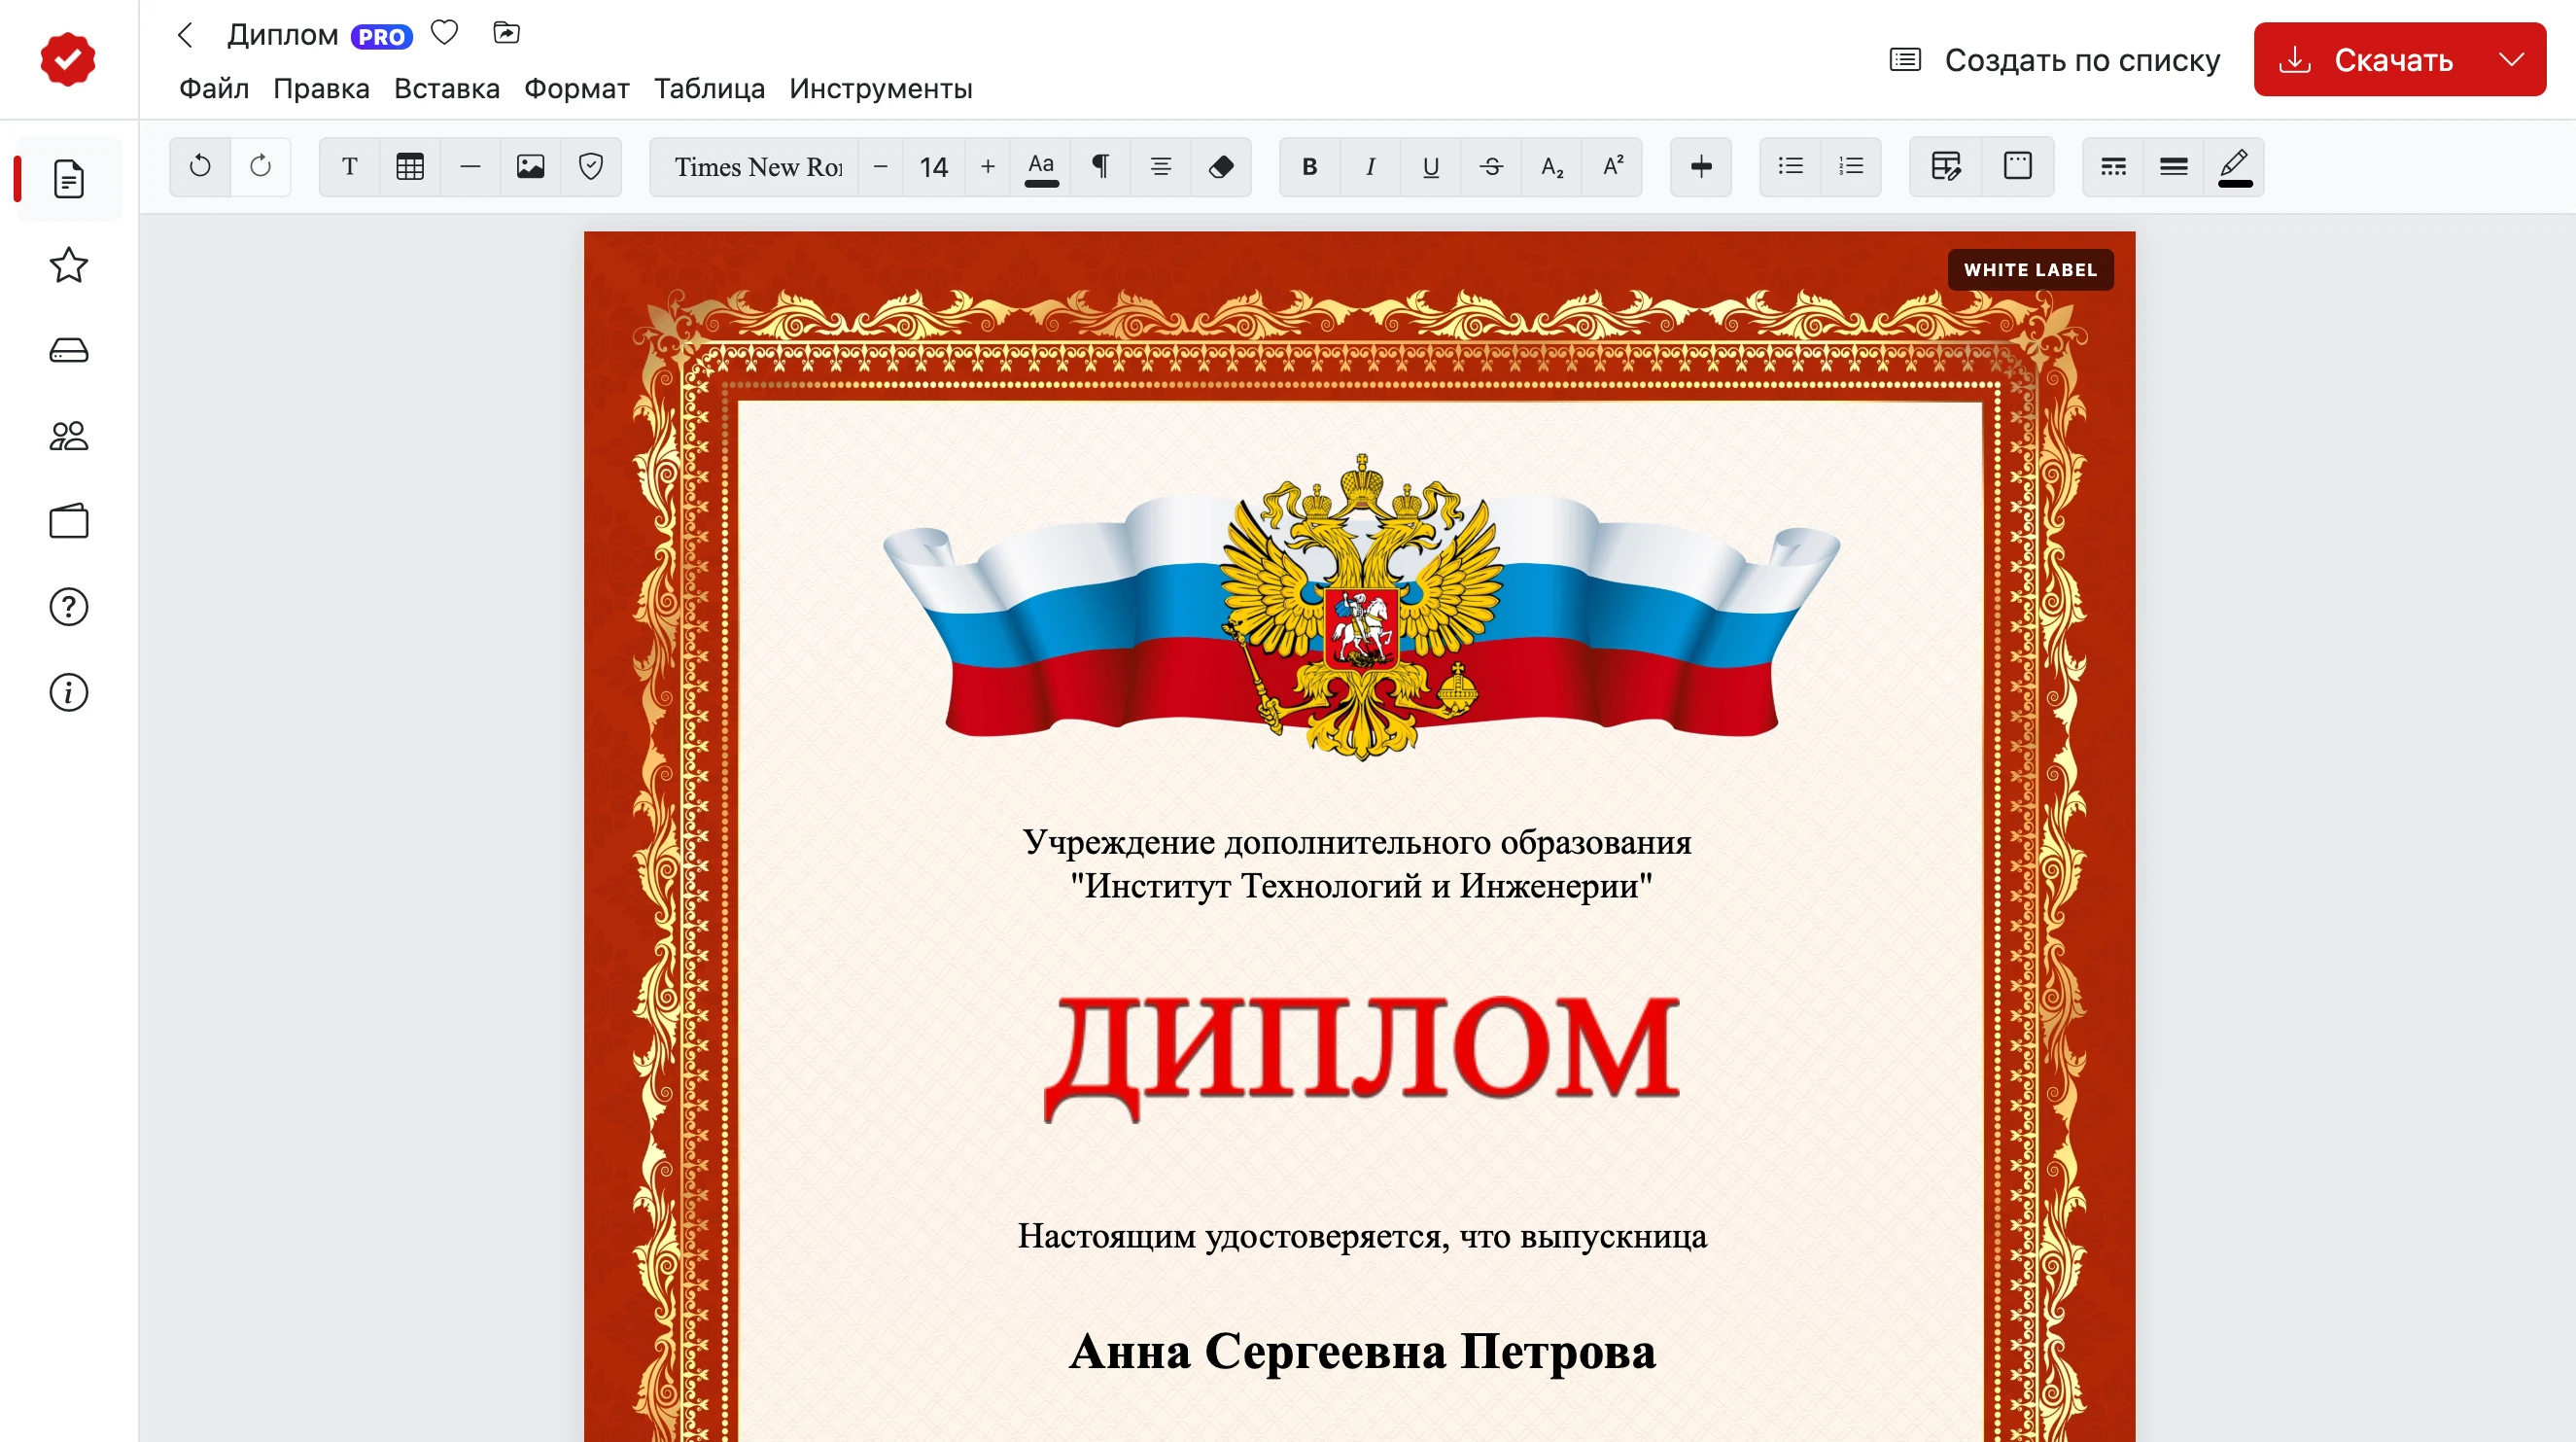
Task: Click the folder share icon
Action: coord(507,33)
